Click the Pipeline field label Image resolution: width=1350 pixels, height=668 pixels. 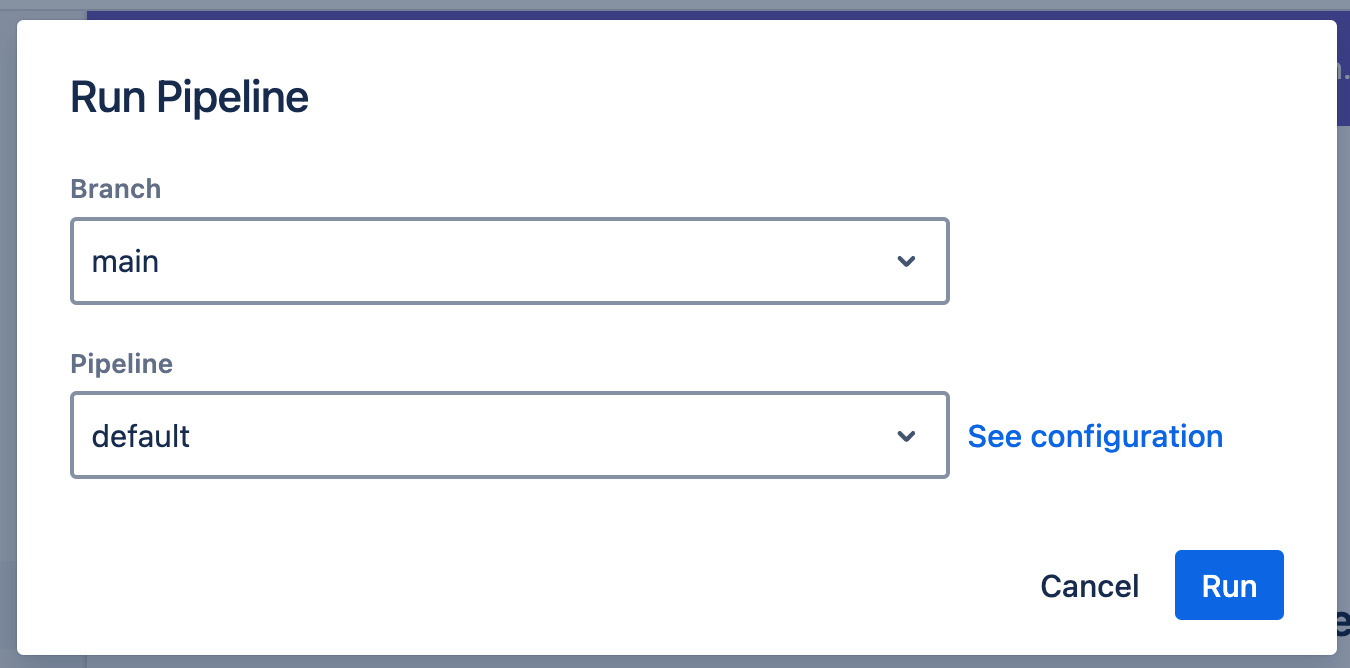(x=122, y=364)
